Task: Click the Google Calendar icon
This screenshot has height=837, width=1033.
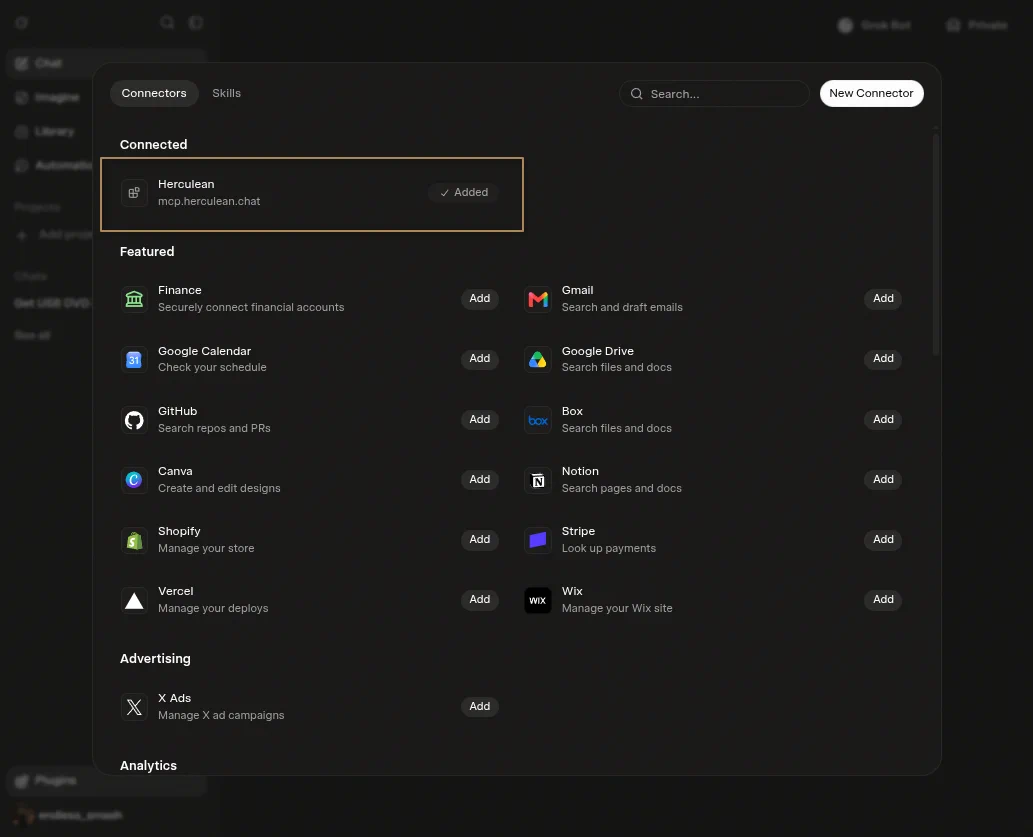Action: tap(134, 359)
